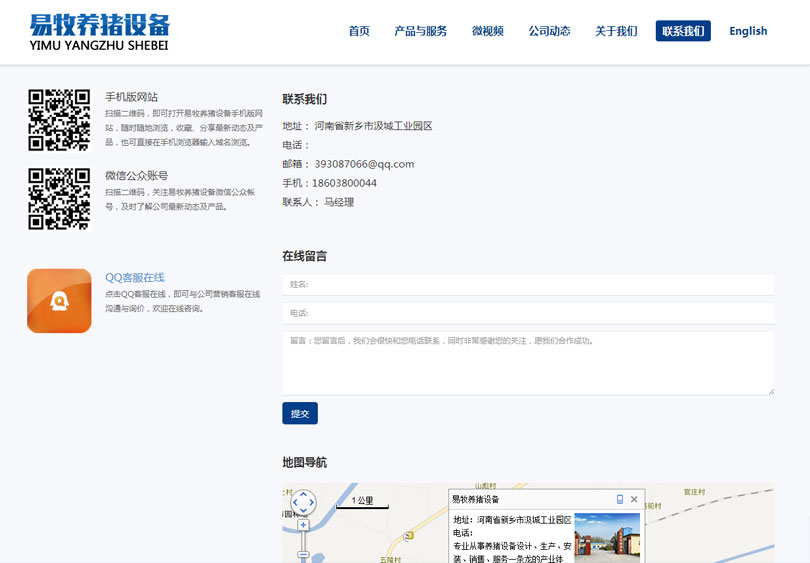Open 微视频 navigation item

pyautogui.click(x=488, y=31)
